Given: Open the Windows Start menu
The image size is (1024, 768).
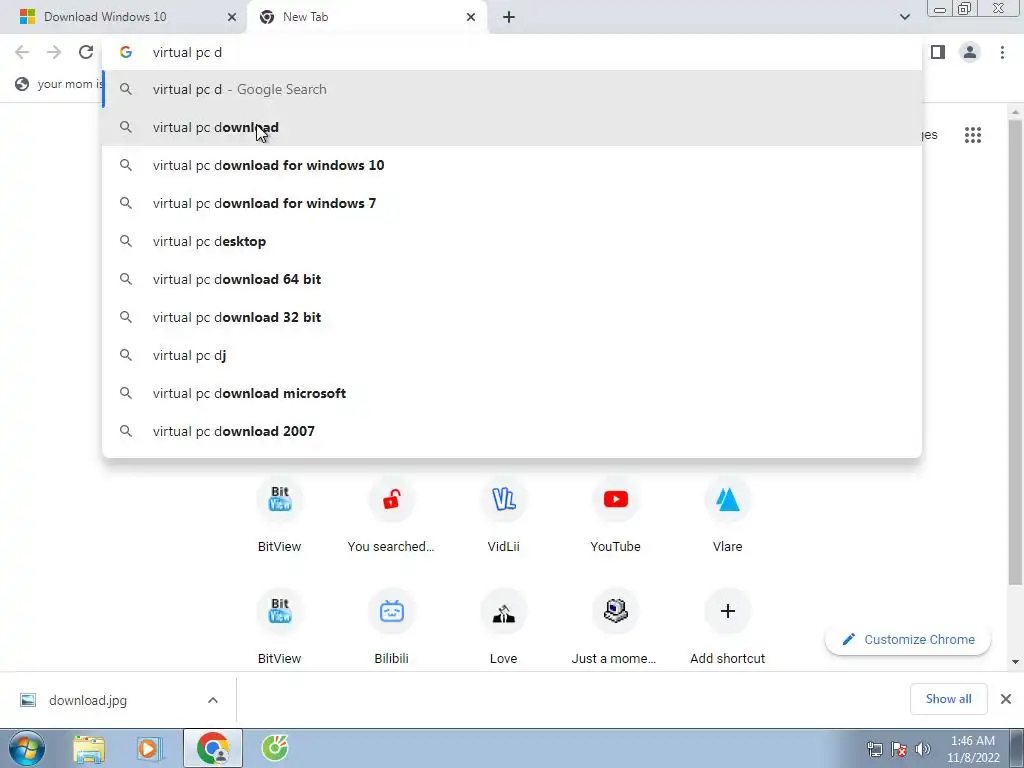Looking at the screenshot, I should coord(26,748).
